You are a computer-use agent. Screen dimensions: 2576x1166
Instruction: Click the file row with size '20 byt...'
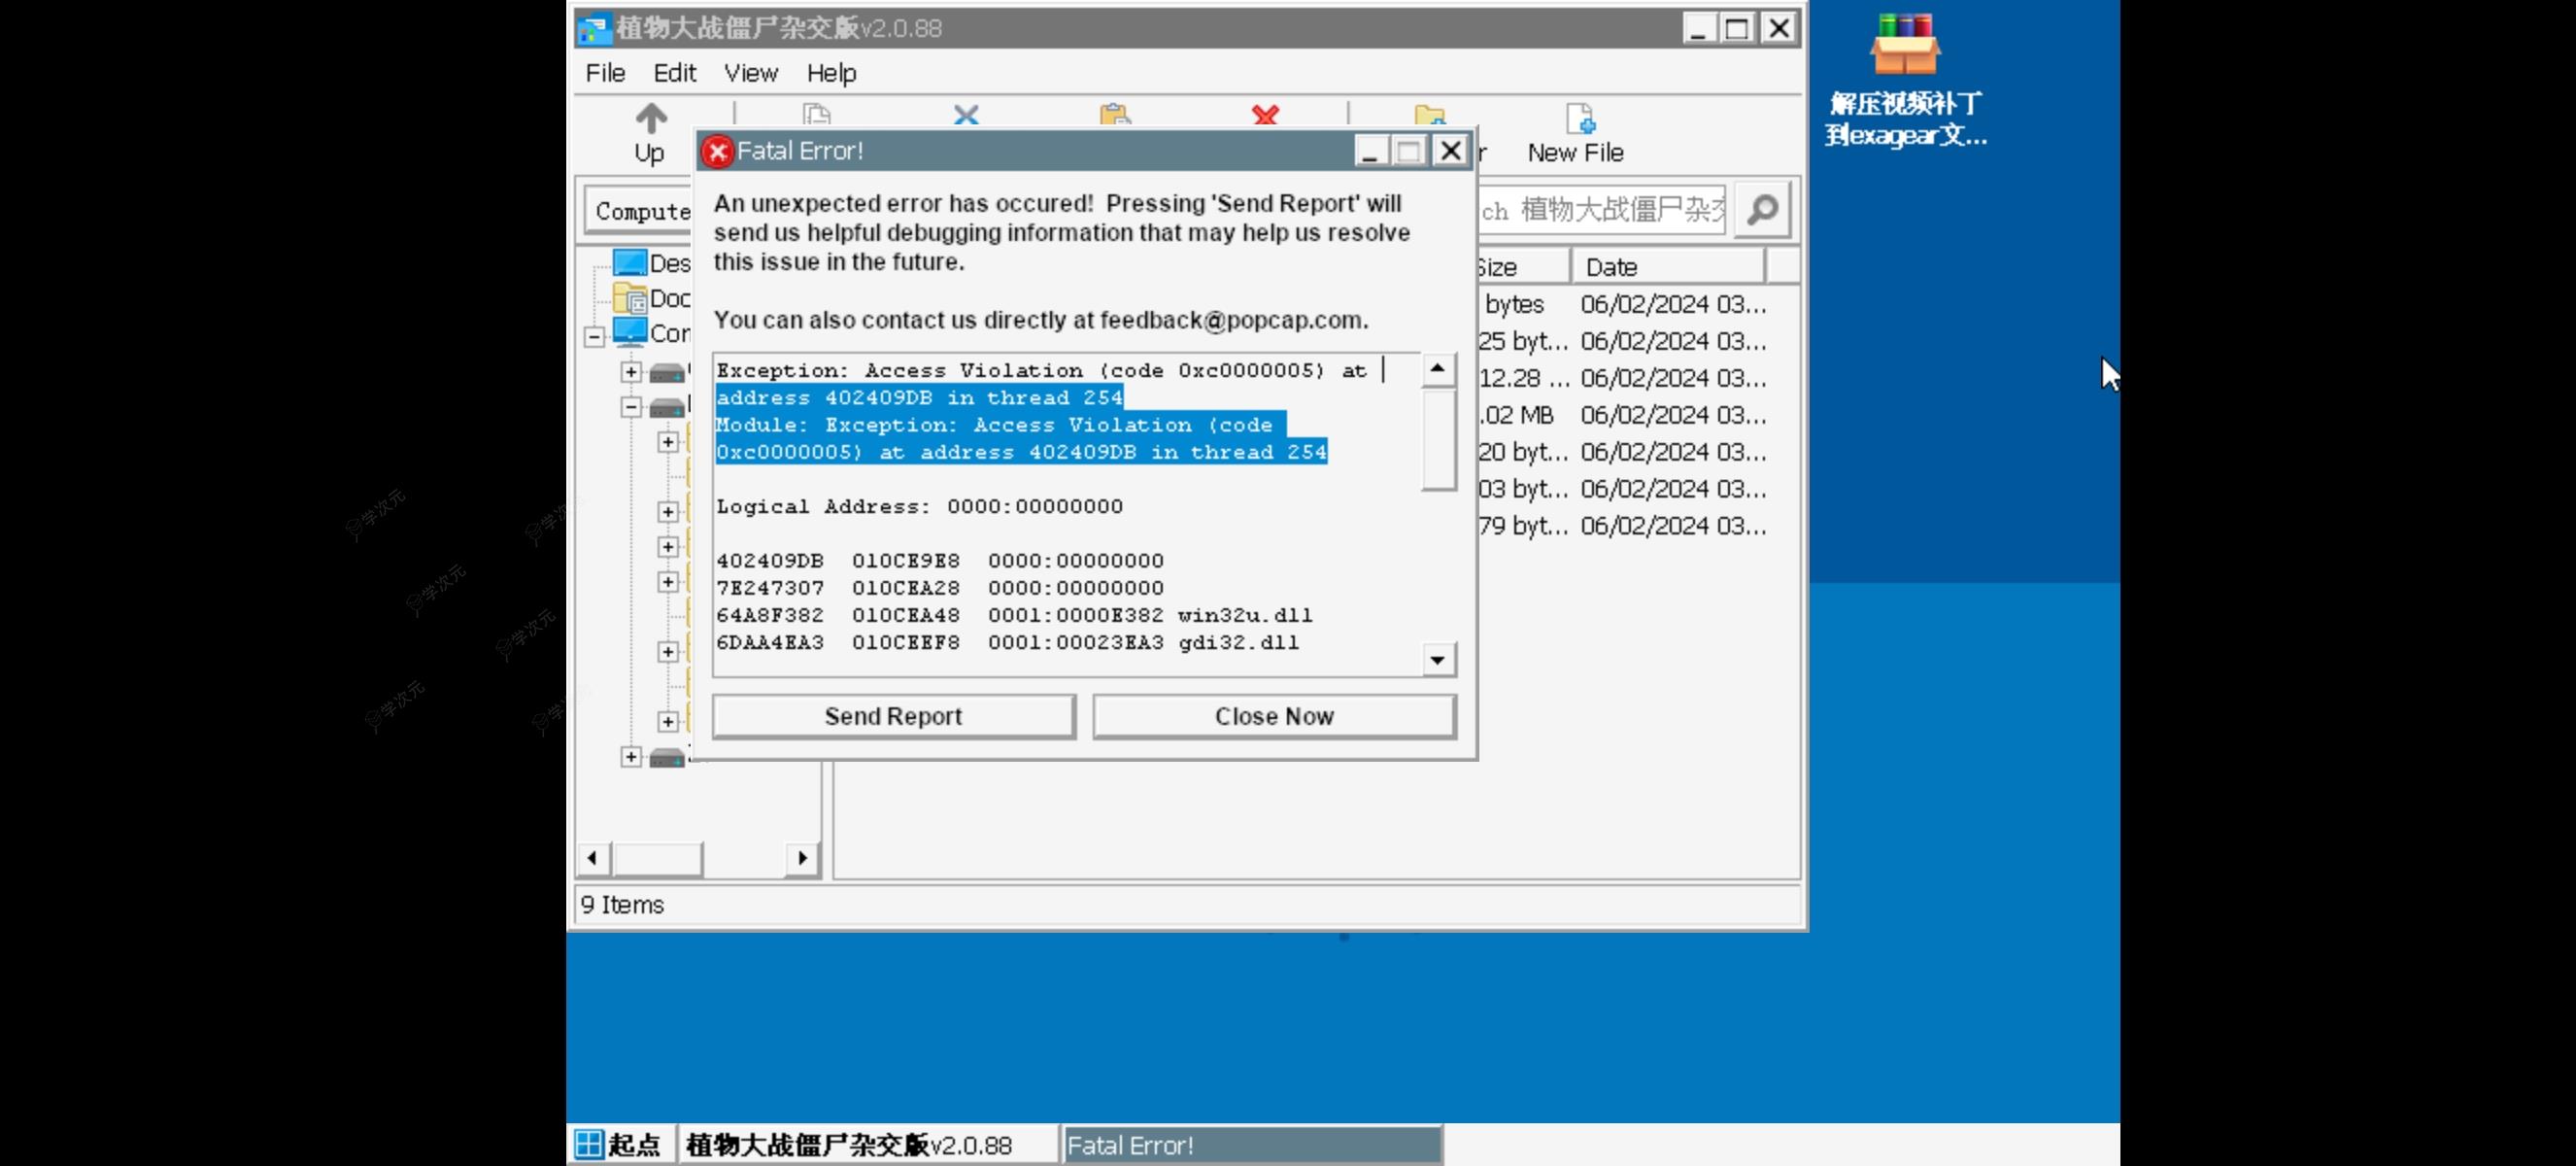click(x=1622, y=452)
